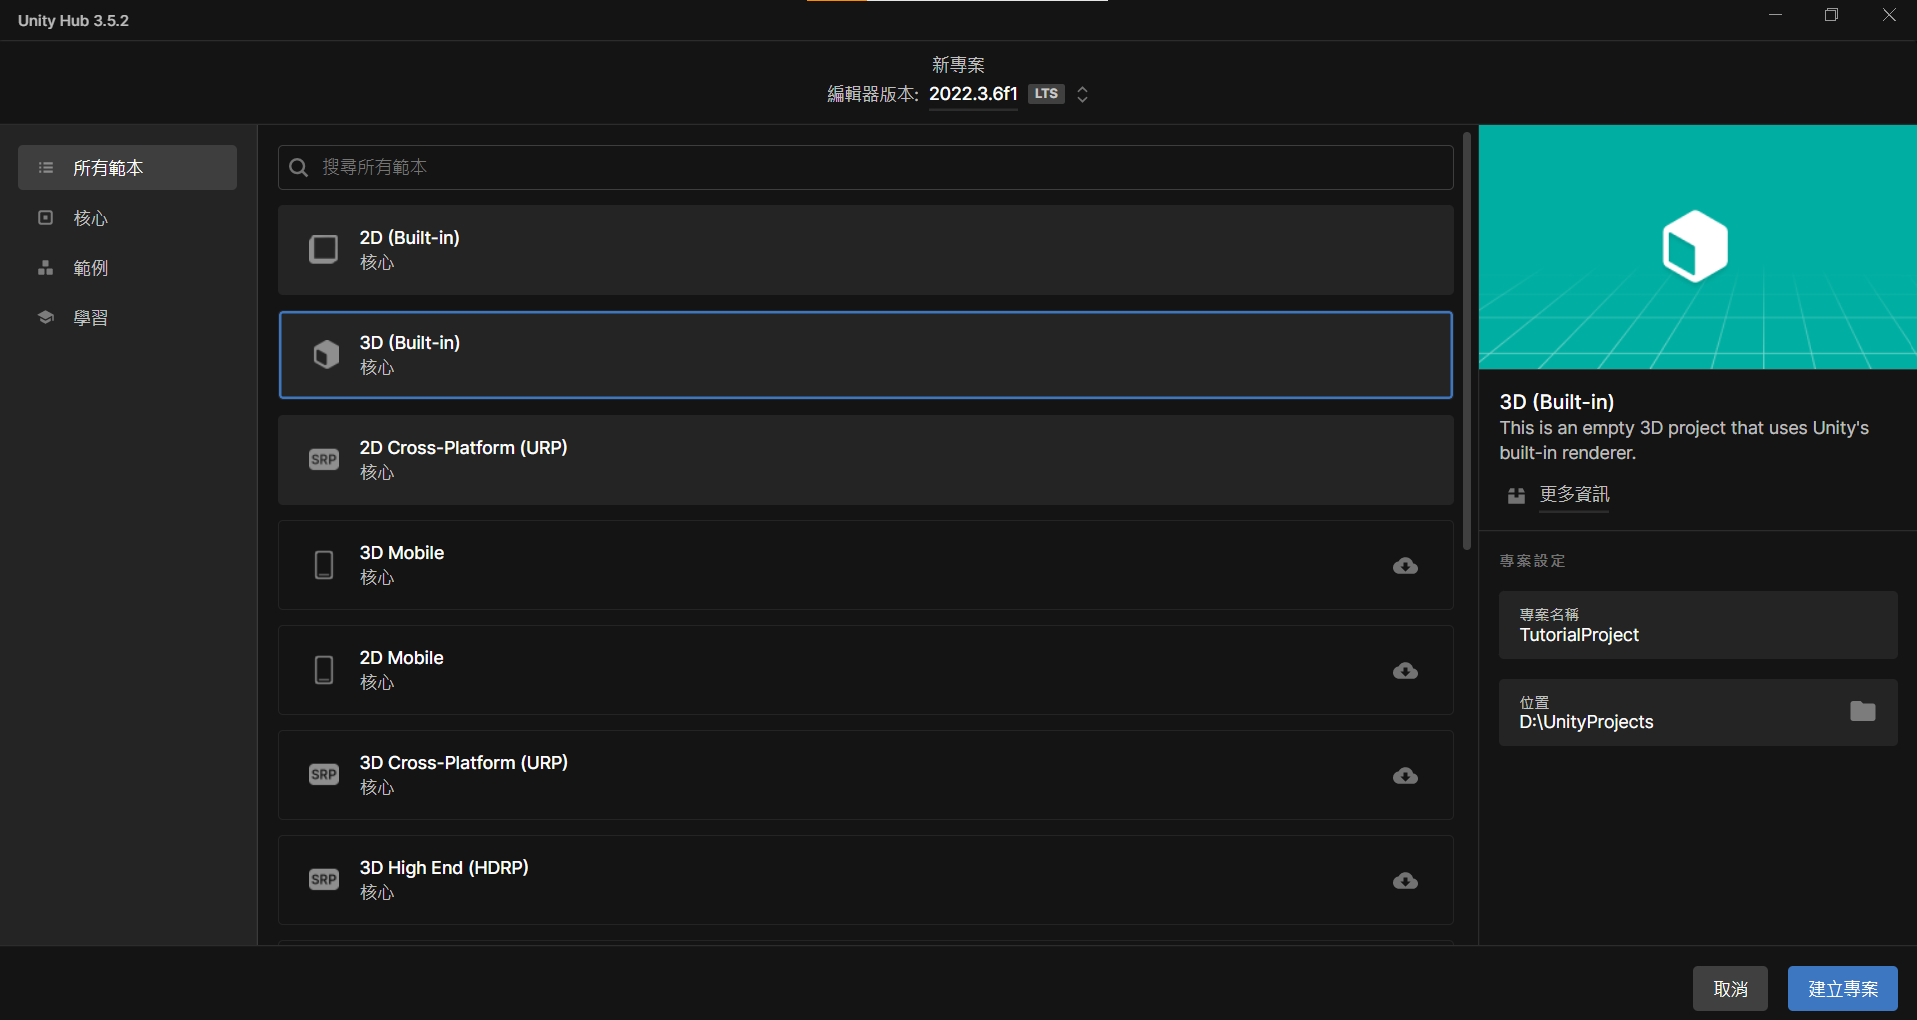Select the 所有範本 sidebar category

click(x=127, y=167)
